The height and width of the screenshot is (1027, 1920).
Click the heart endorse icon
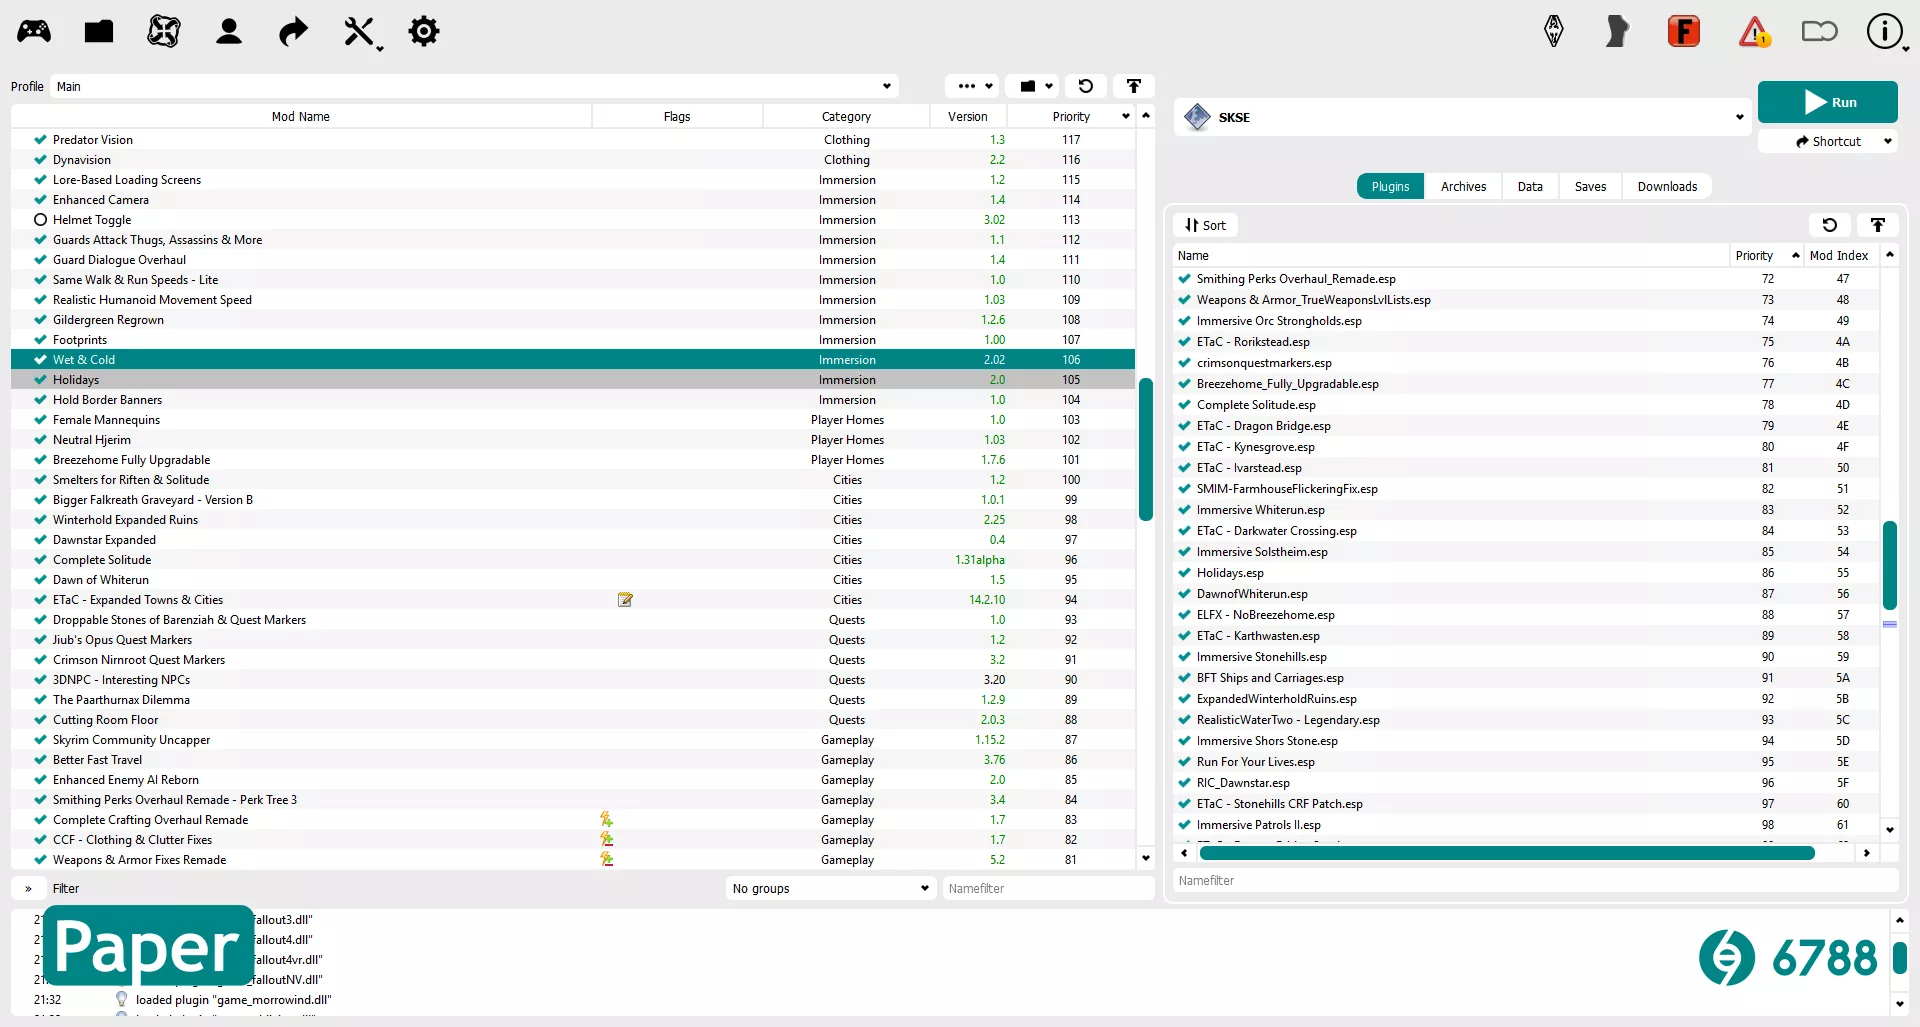pyautogui.click(x=1820, y=31)
